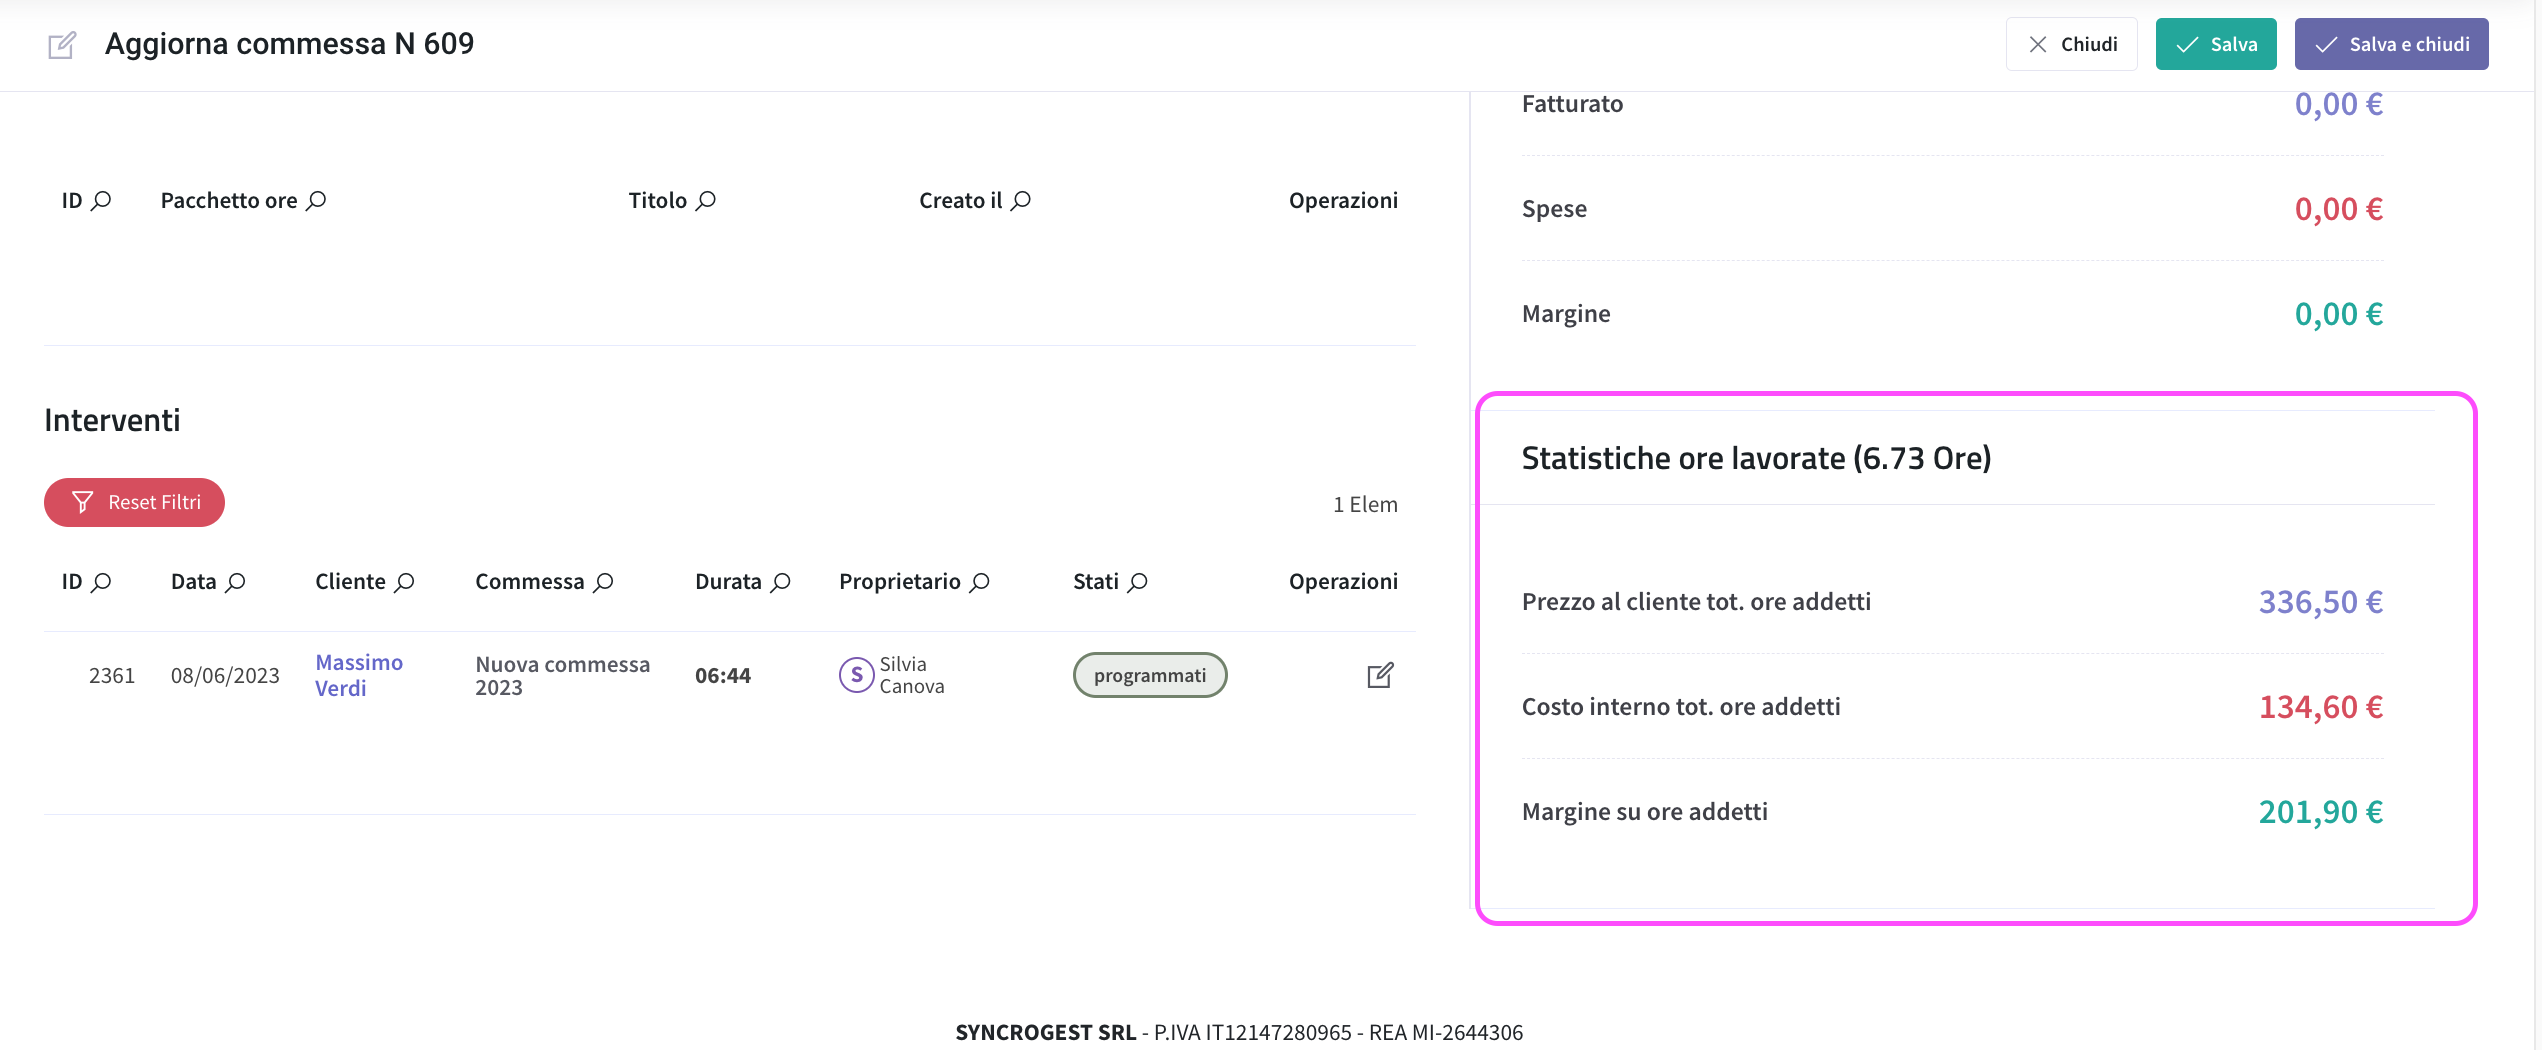Click the Silvia Canova owner avatar
Viewport: 2542px width, 1050px height.
click(x=856, y=676)
